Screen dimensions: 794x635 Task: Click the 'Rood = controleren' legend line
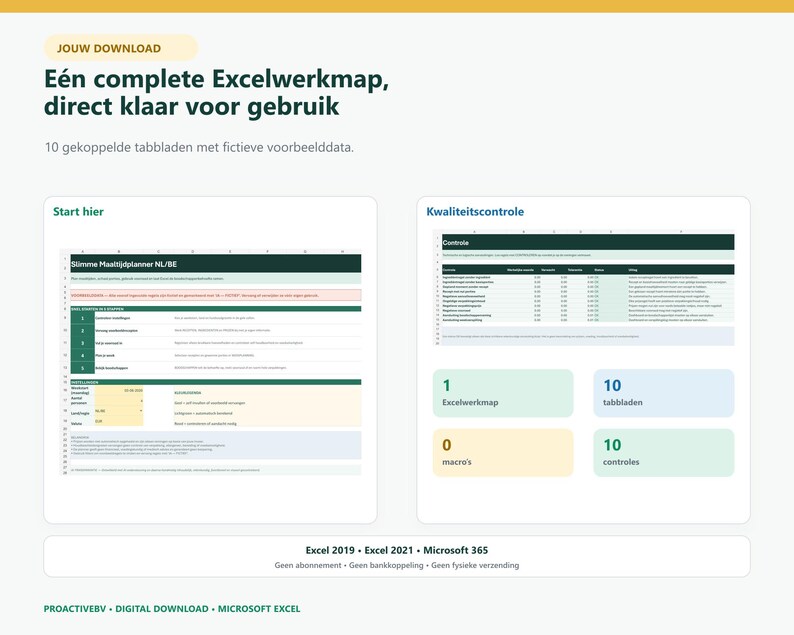(205, 423)
